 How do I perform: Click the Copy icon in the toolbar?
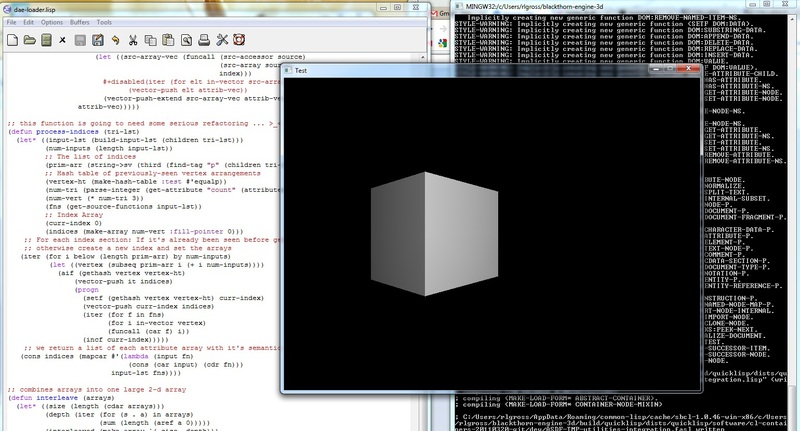tap(151, 40)
